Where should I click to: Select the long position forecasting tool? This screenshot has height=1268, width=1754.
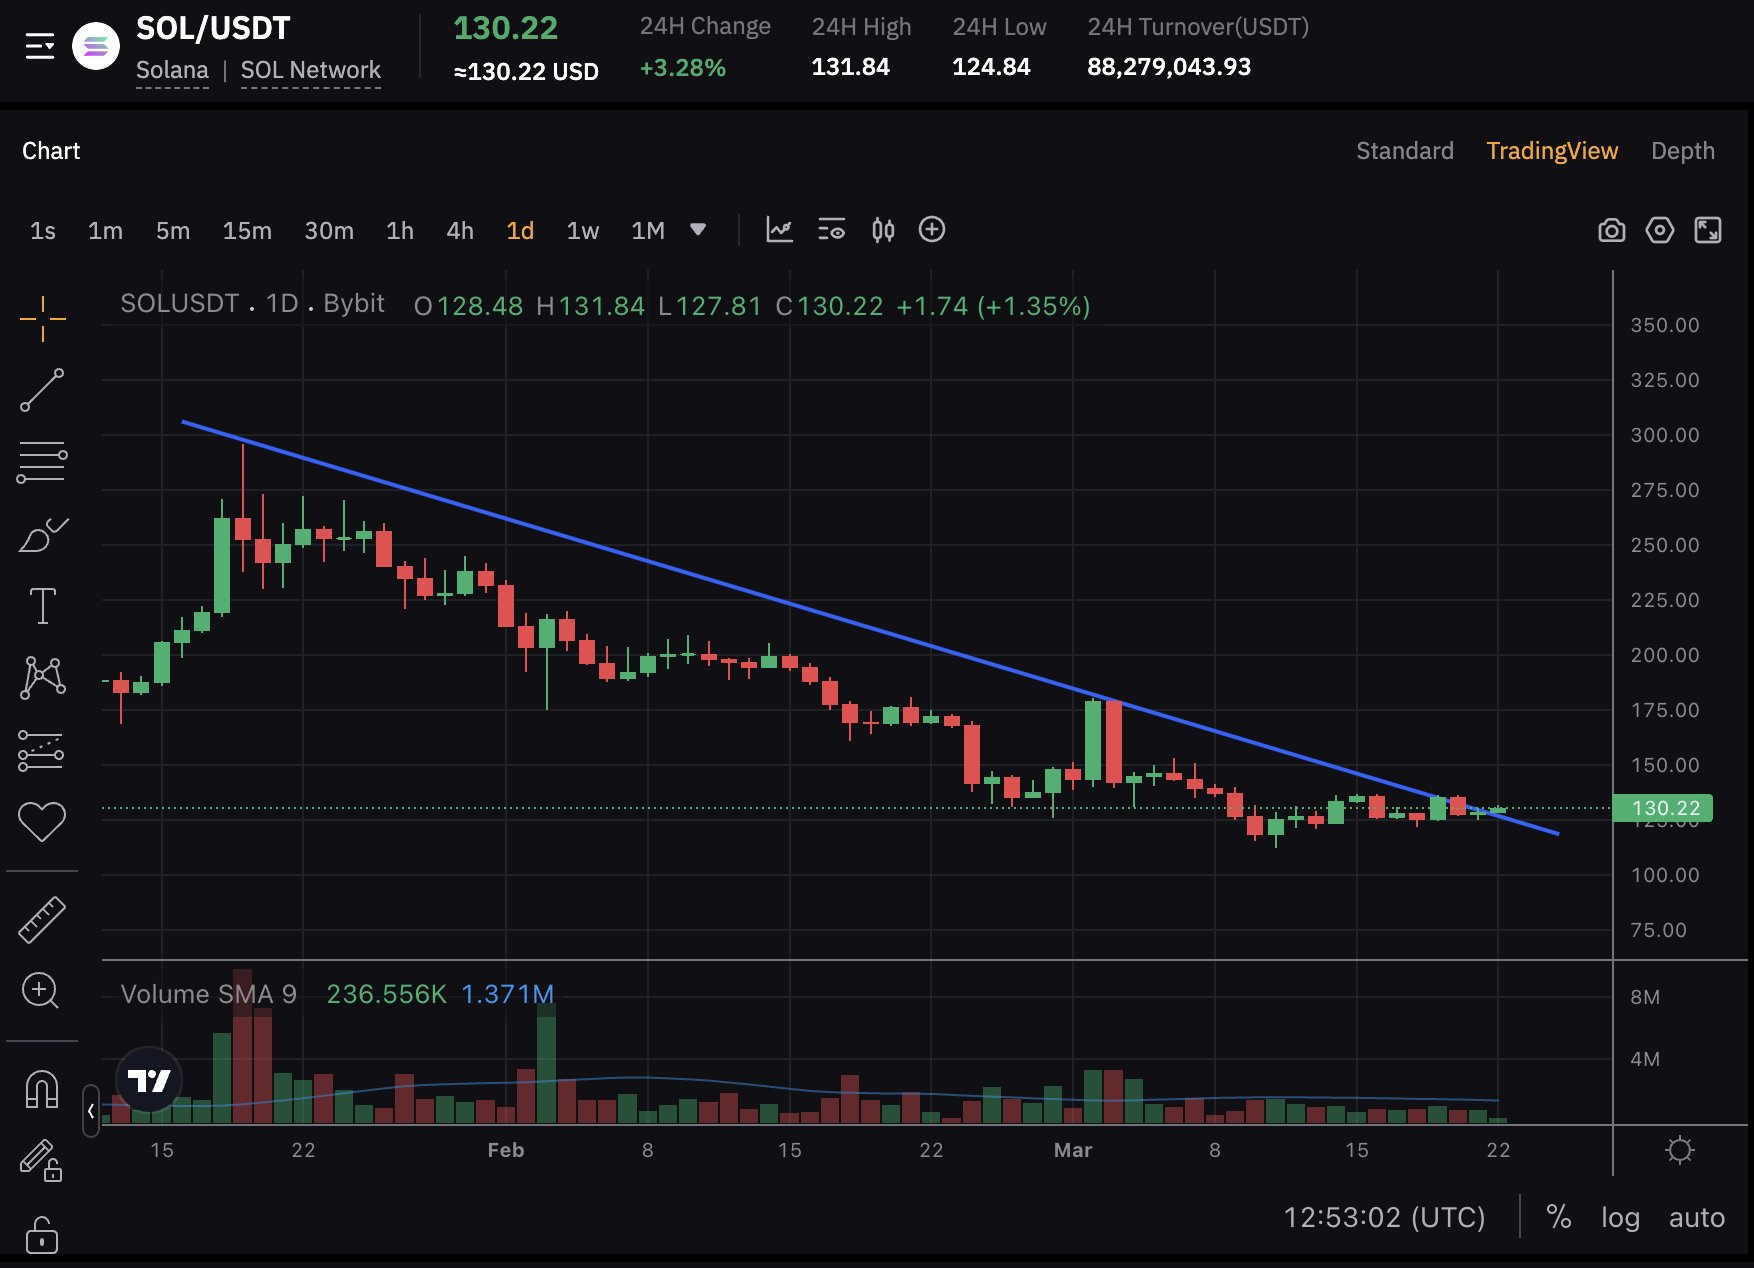click(42, 750)
